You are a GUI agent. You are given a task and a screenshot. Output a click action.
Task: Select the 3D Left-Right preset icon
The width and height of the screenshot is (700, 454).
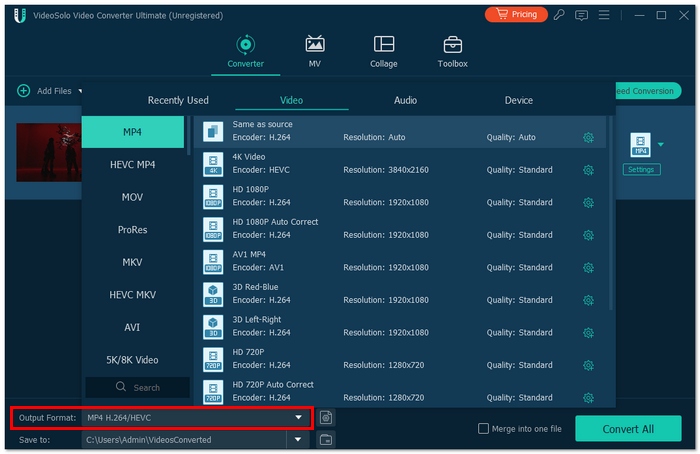pyautogui.click(x=213, y=327)
